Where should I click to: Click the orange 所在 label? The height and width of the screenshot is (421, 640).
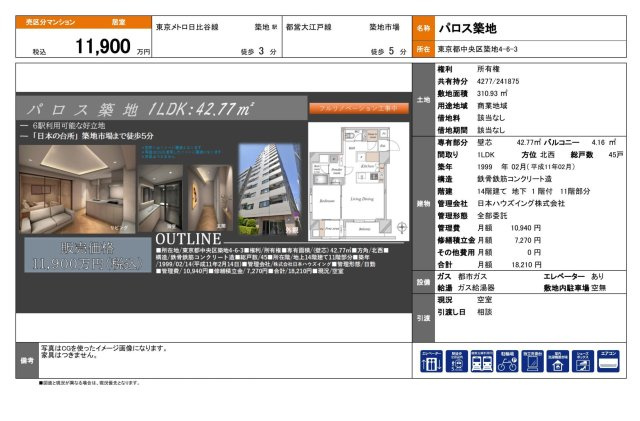[423, 49]
